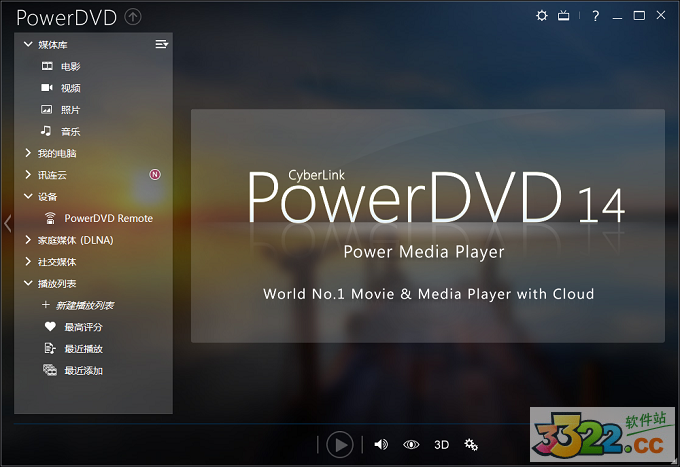Click the music note icon
The height and width of the screenshot is (467, 680).
[x=46, y=131]
